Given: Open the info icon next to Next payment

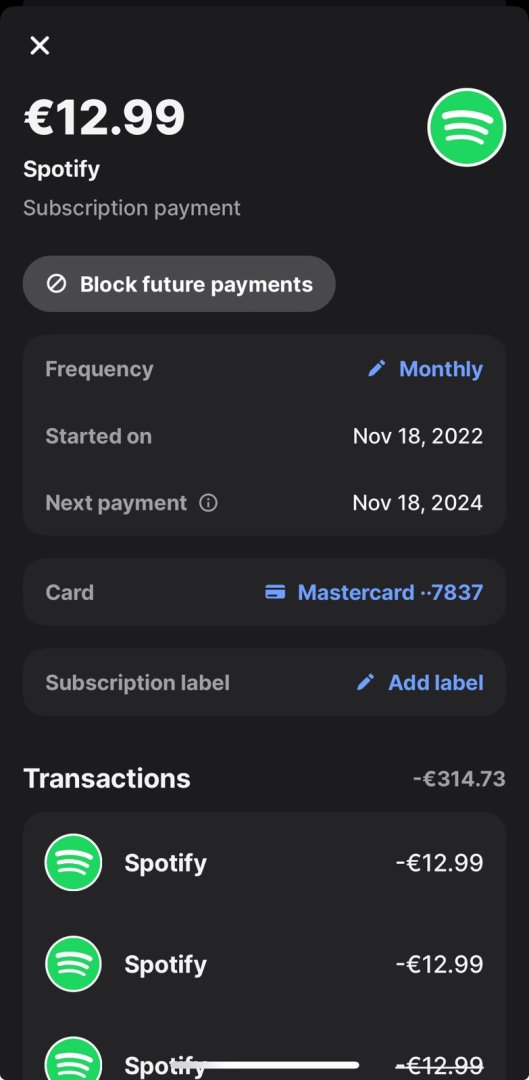Looking at the screenshot, I should click(208, 503).
